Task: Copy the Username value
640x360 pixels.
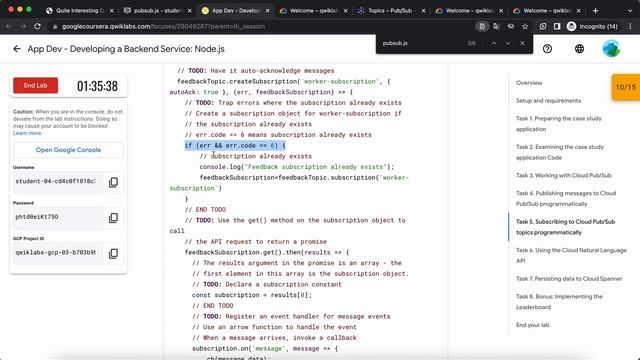Action: (113, 182)
